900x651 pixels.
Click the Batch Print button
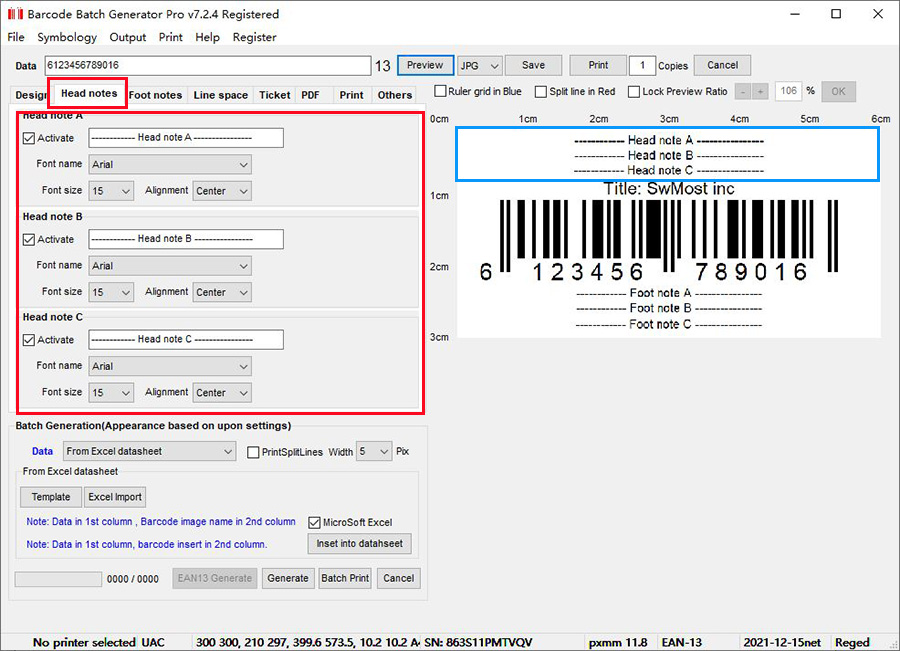[x=345, y=578]
